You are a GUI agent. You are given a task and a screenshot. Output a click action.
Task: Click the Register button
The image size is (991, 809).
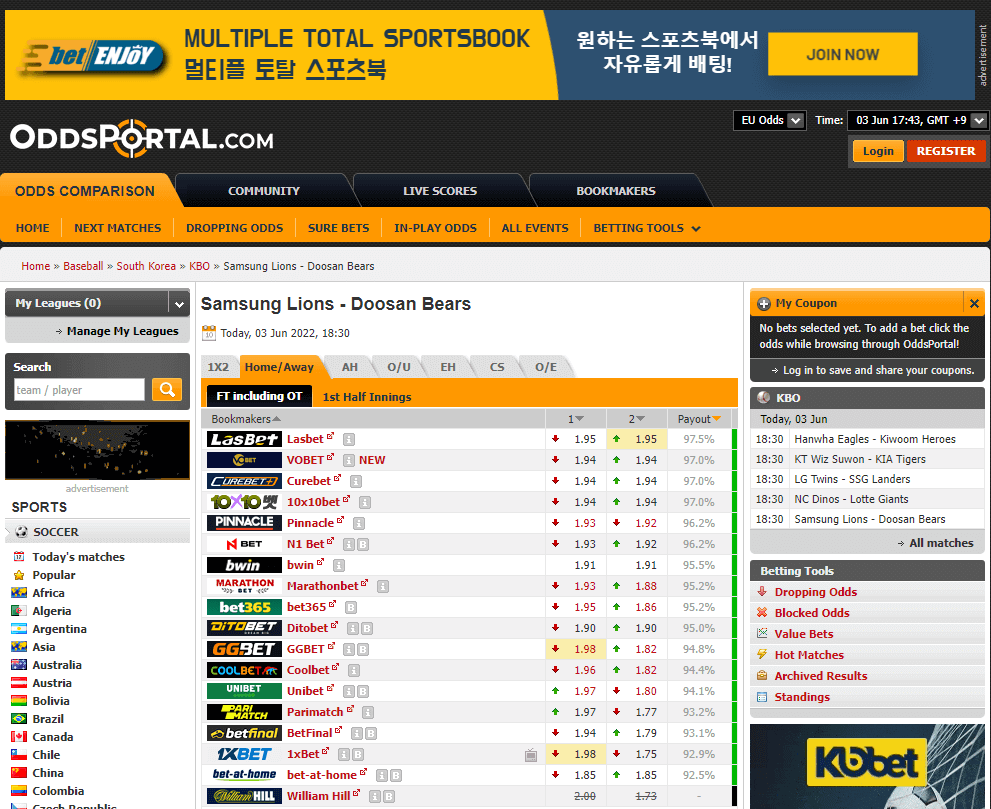[x=946, y=151]
